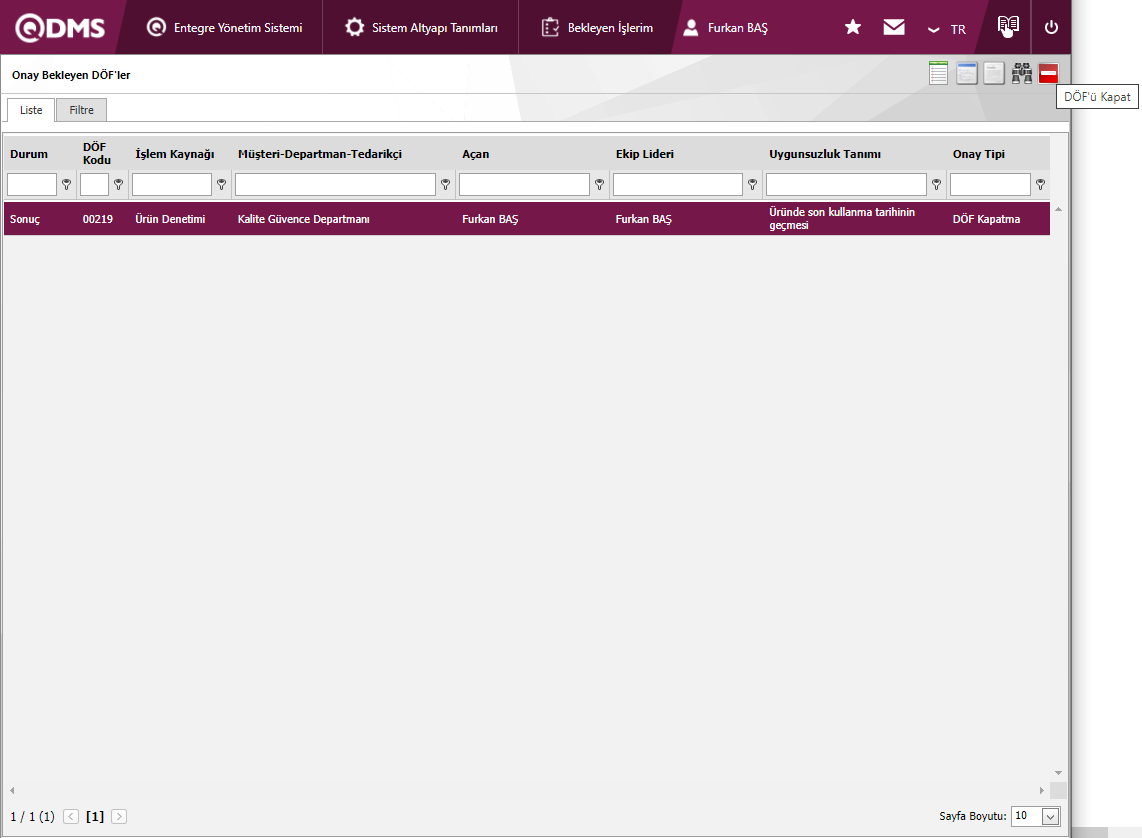Click the Onay Tipi filter input
Screen dimensions: 1142x838
pos(991,184)
